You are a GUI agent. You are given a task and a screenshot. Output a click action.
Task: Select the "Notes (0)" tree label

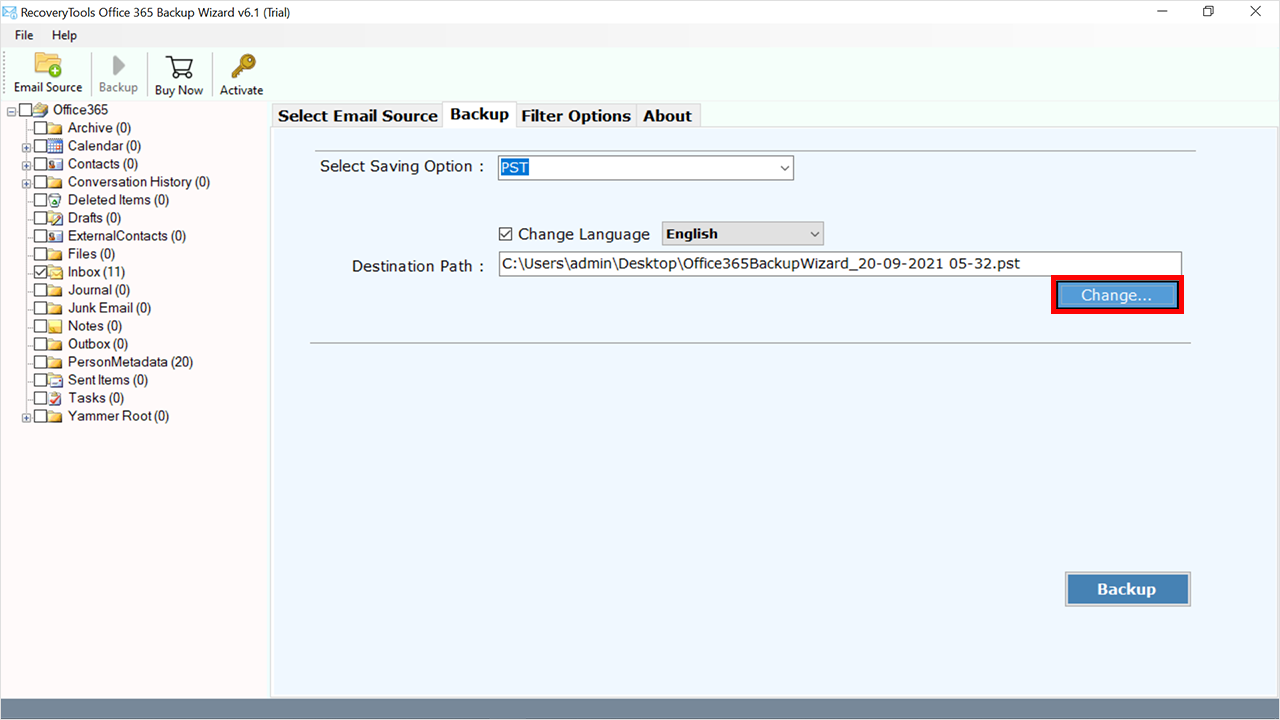(95, 326)
